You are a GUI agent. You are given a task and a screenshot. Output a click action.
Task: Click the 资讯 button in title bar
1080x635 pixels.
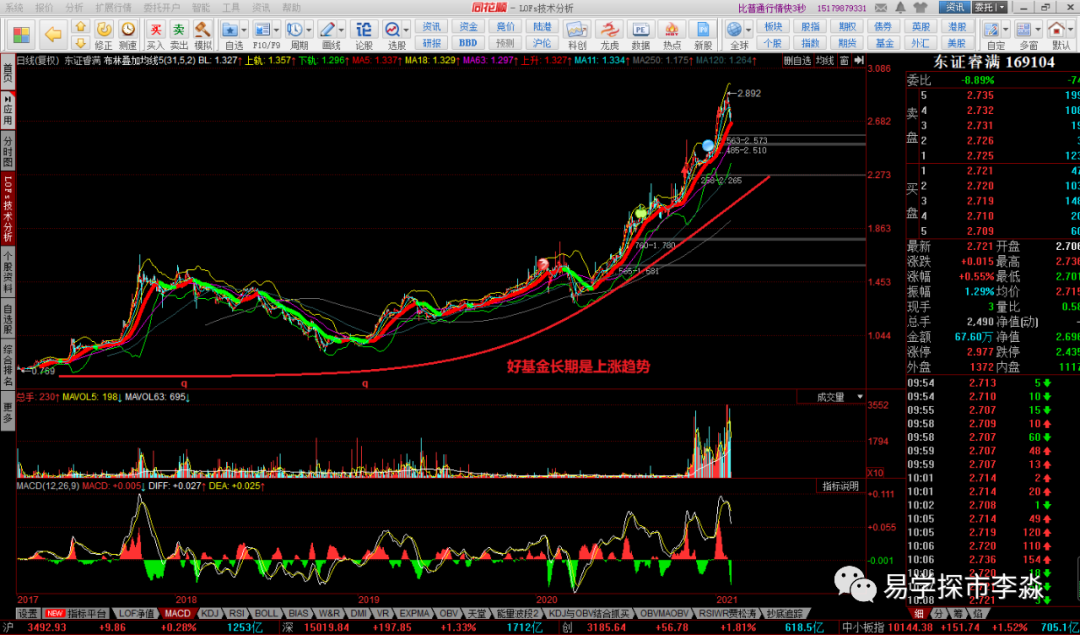tap(954, 8)
